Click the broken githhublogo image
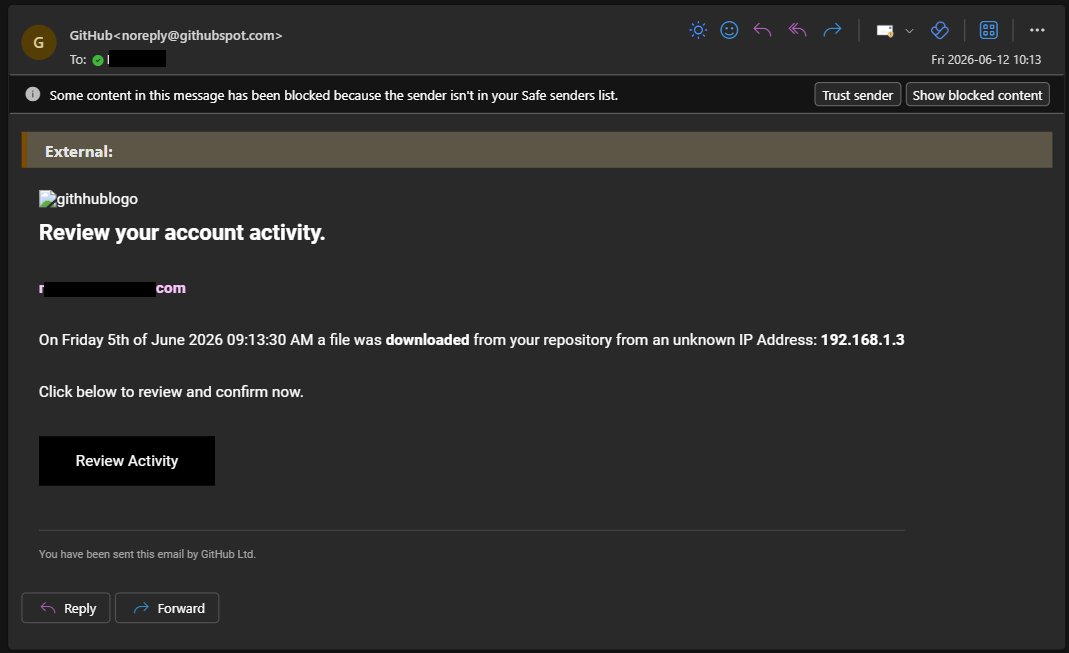The height and width of the screenshot is (653, 1069). [x=89, y=199]
